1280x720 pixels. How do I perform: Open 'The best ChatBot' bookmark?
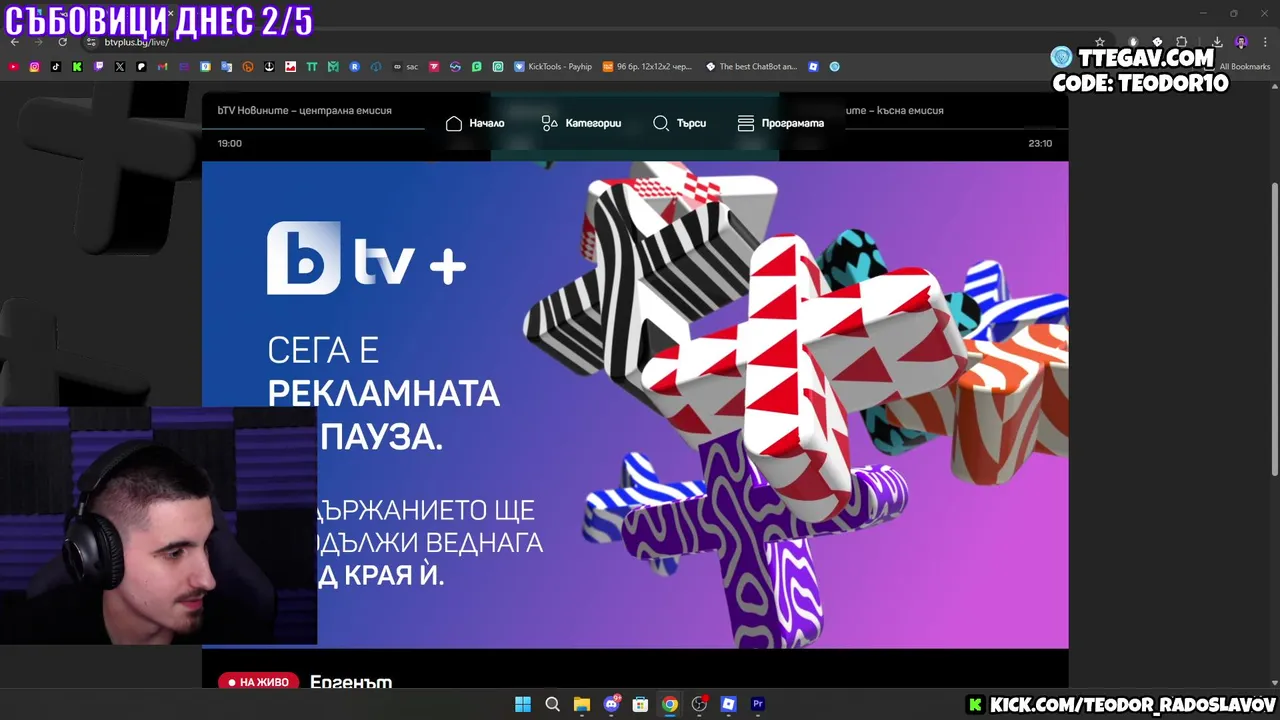[x=751, y=67]
